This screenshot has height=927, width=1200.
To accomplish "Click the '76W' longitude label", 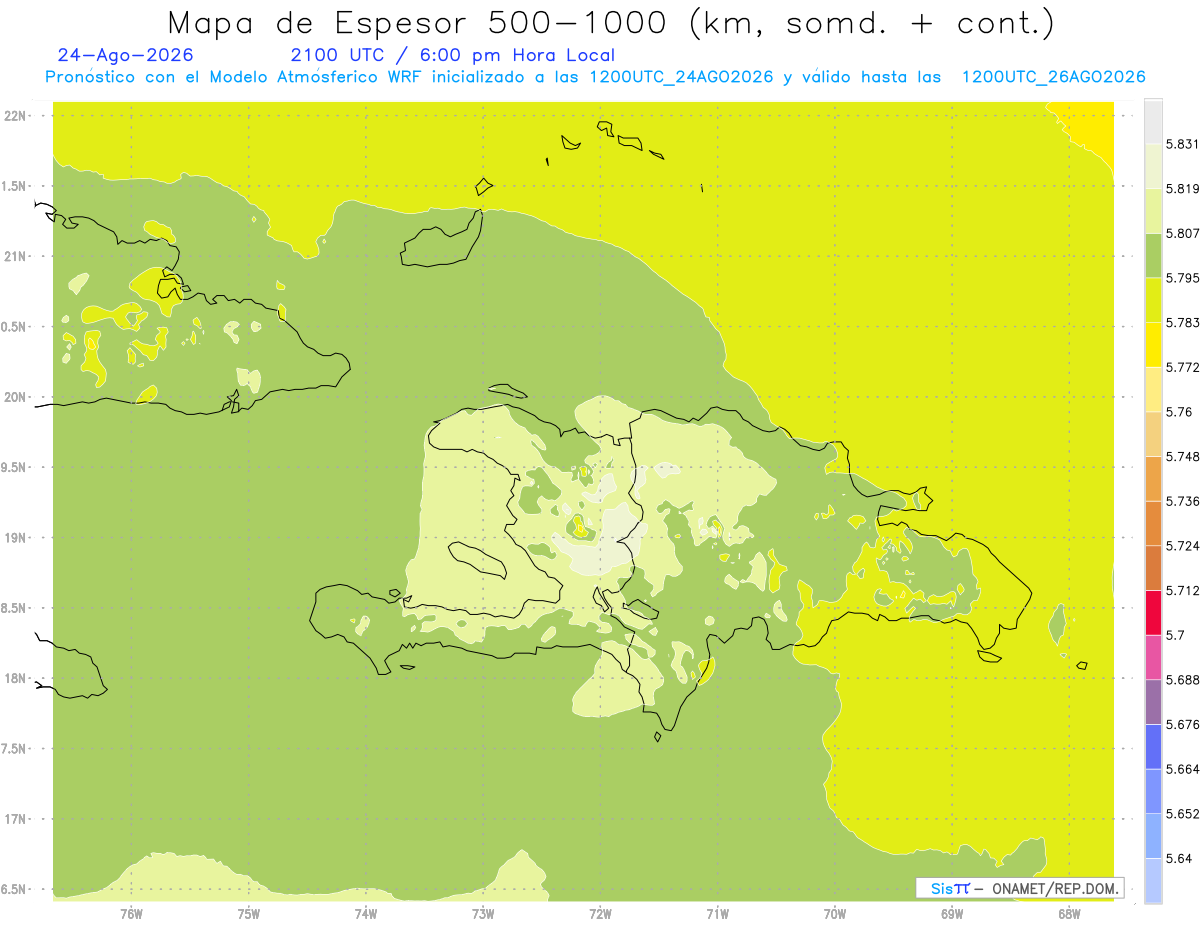I will (x=131, y=912).
